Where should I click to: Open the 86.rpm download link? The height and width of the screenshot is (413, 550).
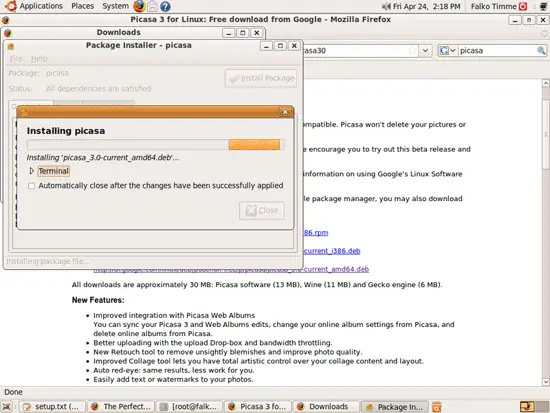tap(316, 233)
